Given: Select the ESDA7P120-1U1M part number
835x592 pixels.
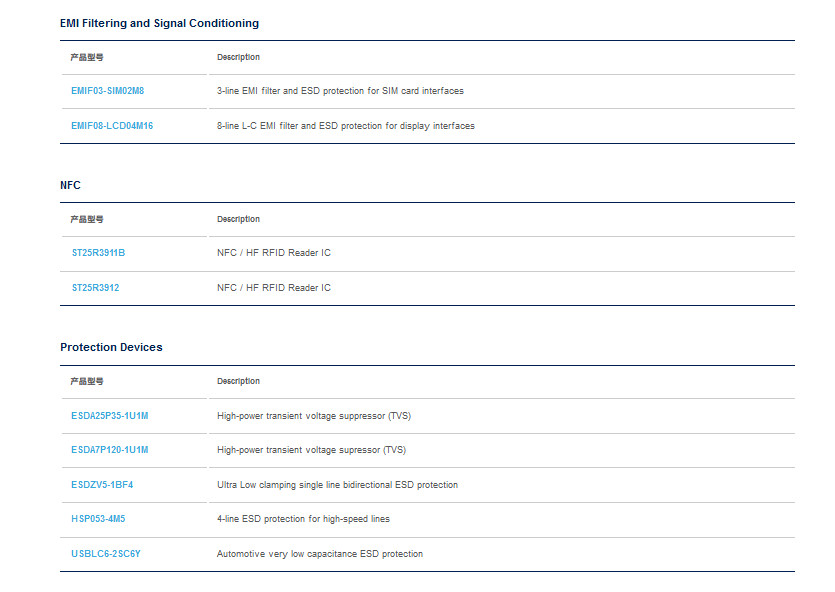Looking at the screenshot, I should (x=110, y=450).
